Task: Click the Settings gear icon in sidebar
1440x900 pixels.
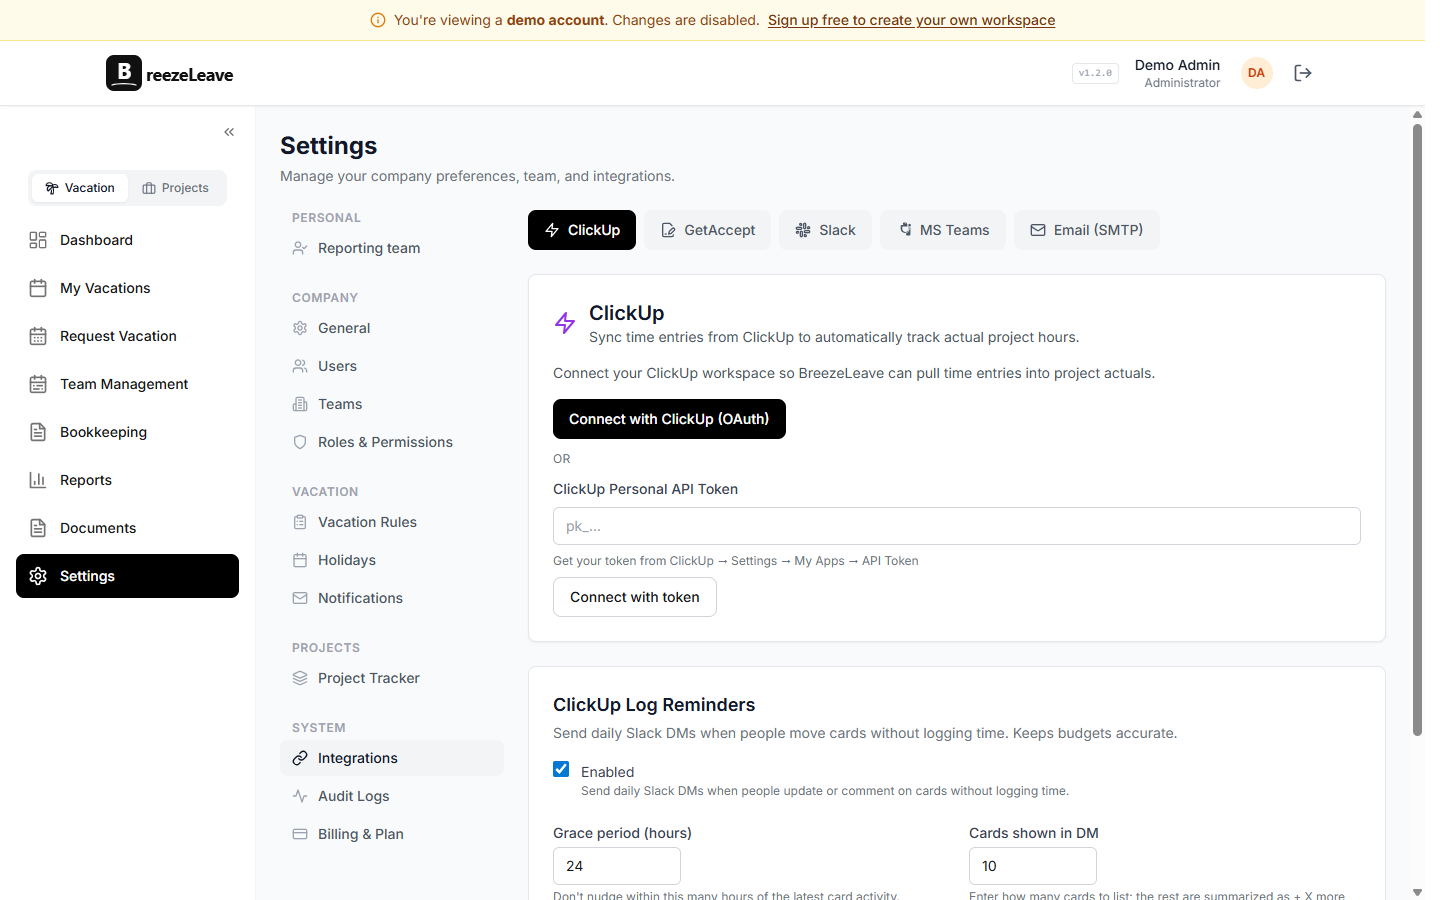Action: point(38,576)
